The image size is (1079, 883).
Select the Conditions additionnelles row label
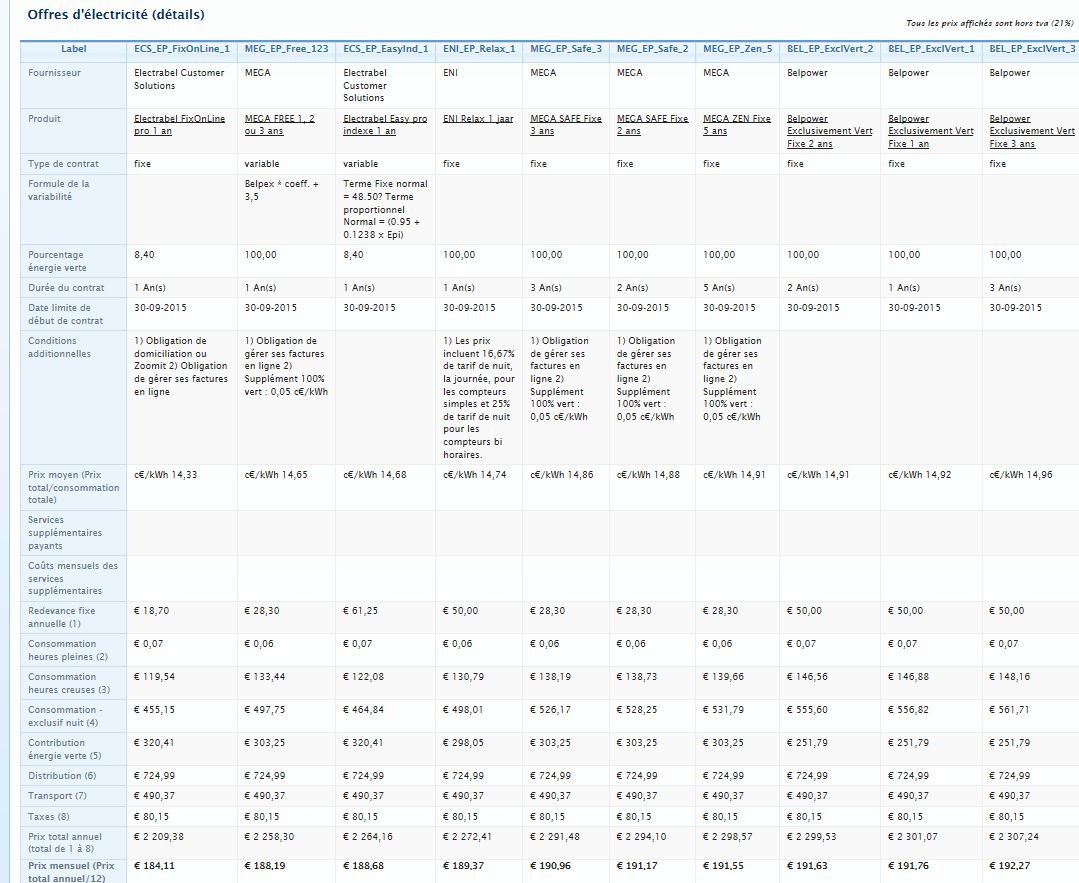[59, 347]
